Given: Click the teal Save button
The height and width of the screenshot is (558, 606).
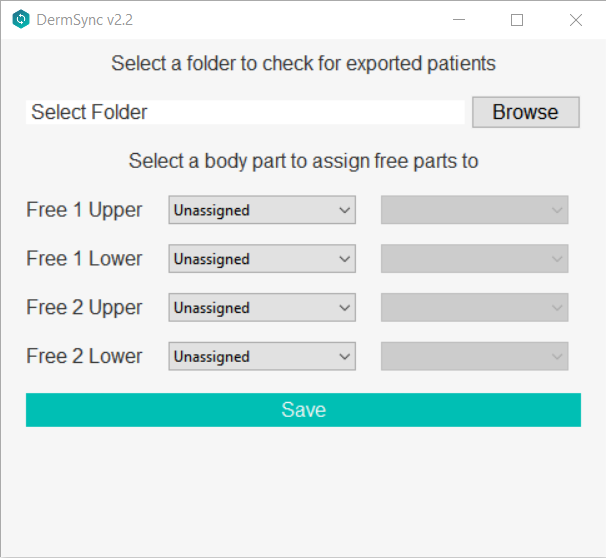Looking at the screenshot, I should click(303, 410).
